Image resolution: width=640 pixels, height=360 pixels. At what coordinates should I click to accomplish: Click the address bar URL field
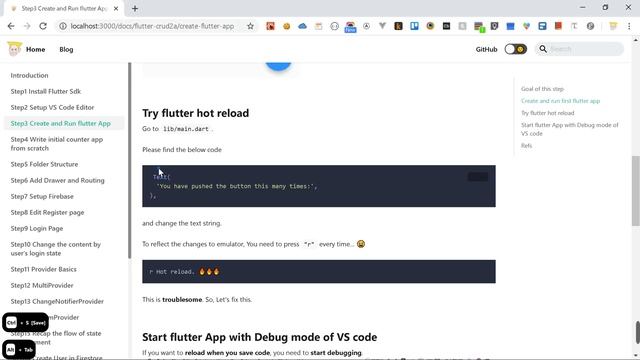pos(152,26)
